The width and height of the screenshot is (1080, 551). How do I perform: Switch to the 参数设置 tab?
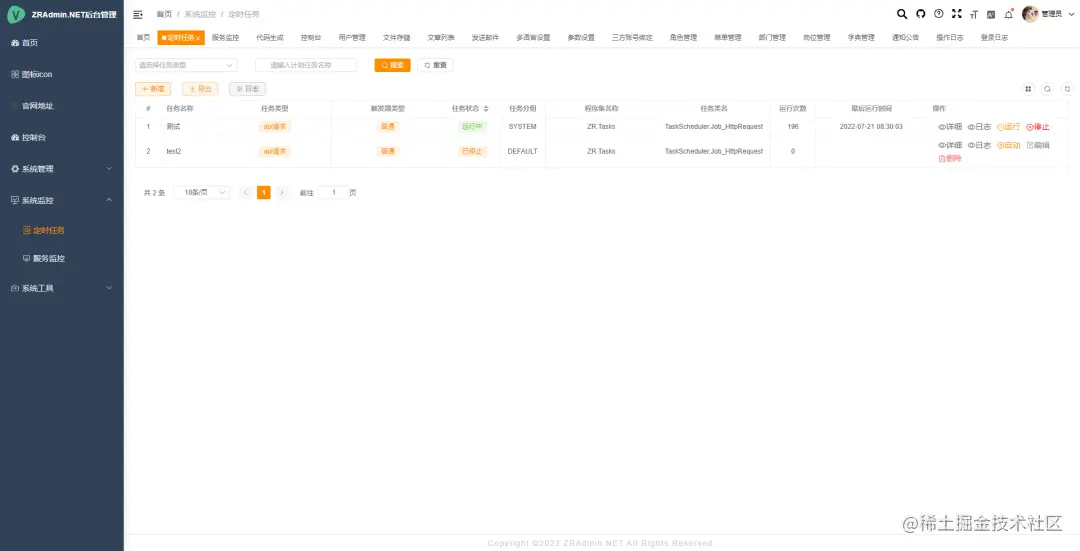click(581, 38)
